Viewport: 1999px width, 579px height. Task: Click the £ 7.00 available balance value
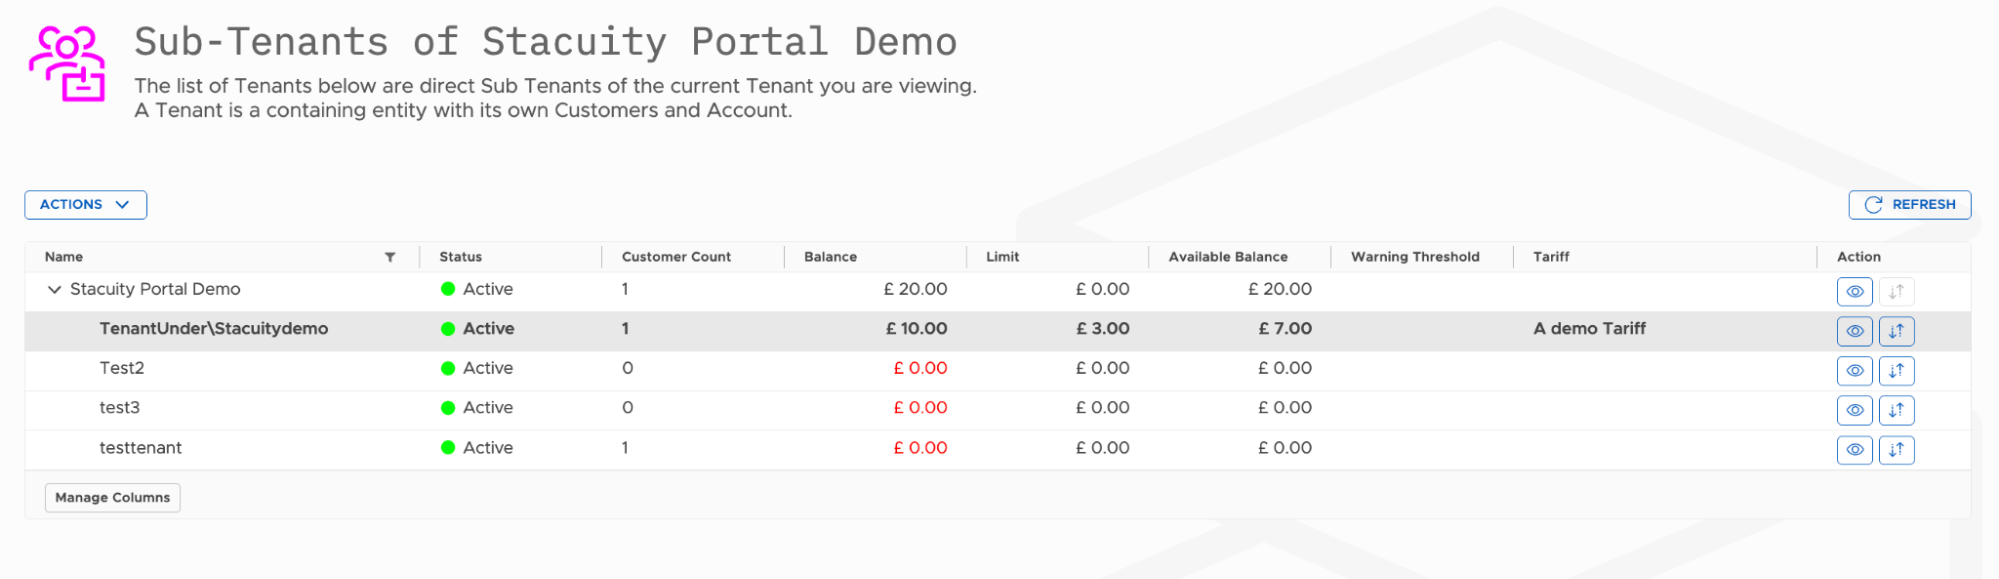click(1285, 328)
